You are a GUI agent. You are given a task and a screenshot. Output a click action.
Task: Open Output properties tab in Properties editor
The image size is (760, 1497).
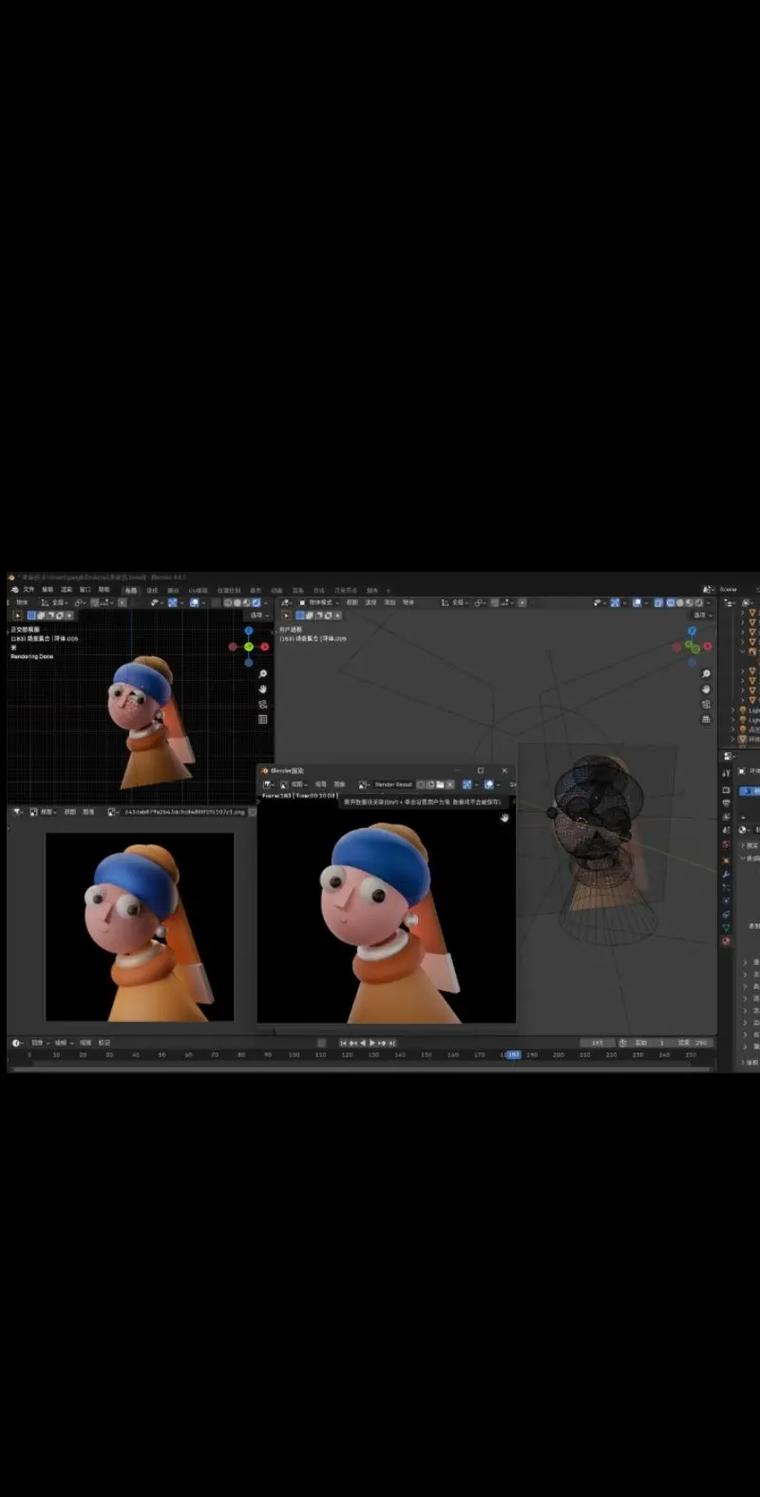pos(726,803)
